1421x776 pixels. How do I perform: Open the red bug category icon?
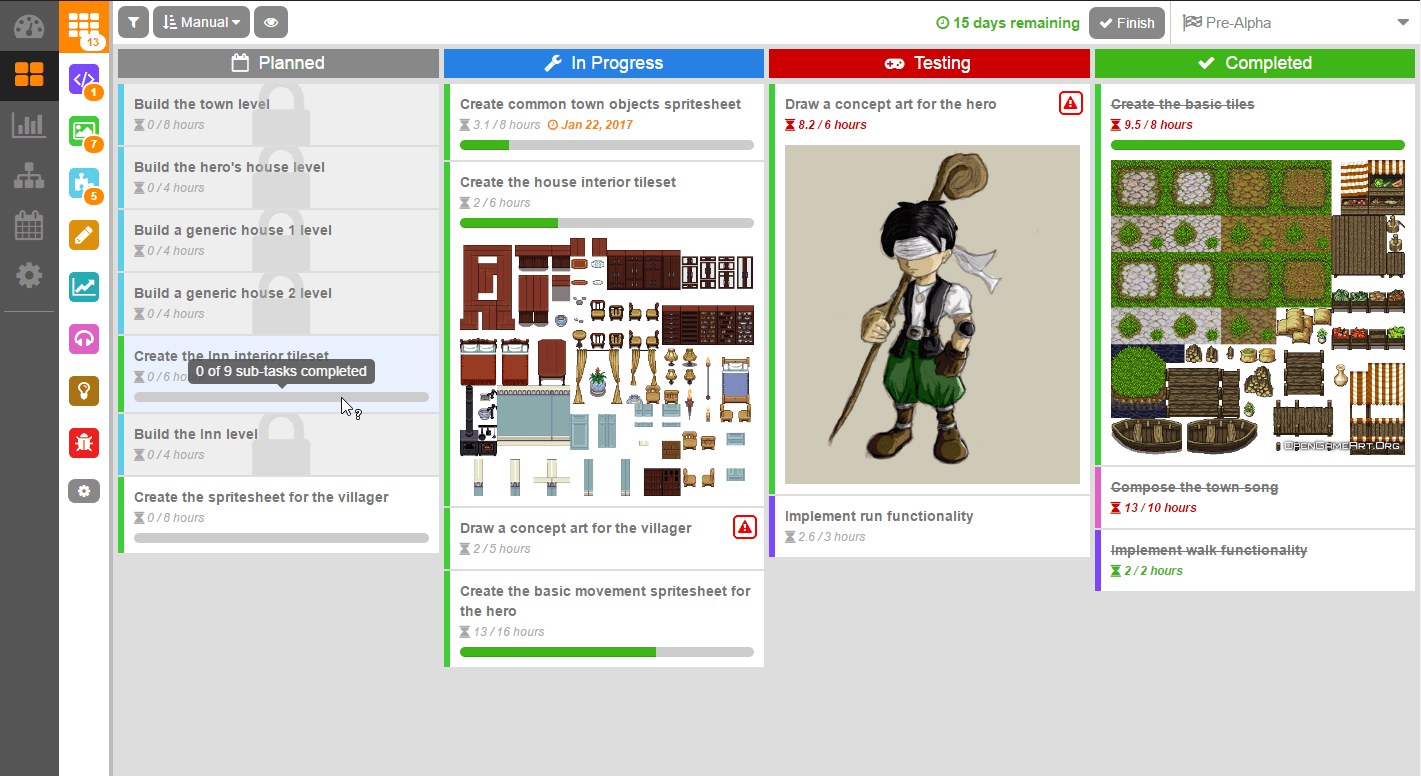click(84, 442)
